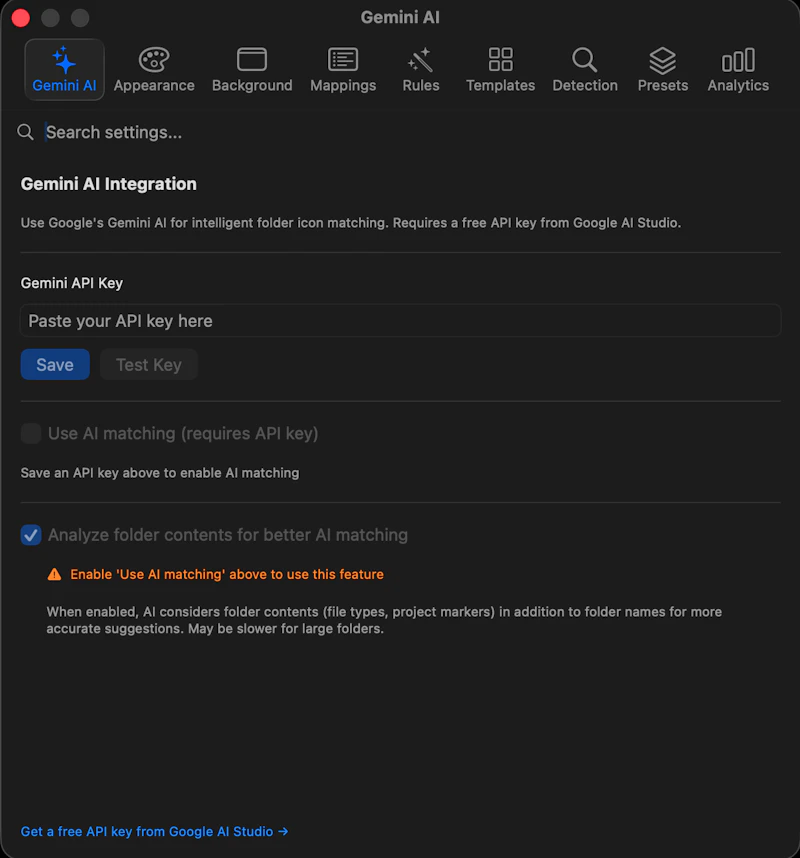Viewport: 800px width, 858px height.
Task: Open the Templates grid tab
Action: pyautogui.click(x=500, y=69)
